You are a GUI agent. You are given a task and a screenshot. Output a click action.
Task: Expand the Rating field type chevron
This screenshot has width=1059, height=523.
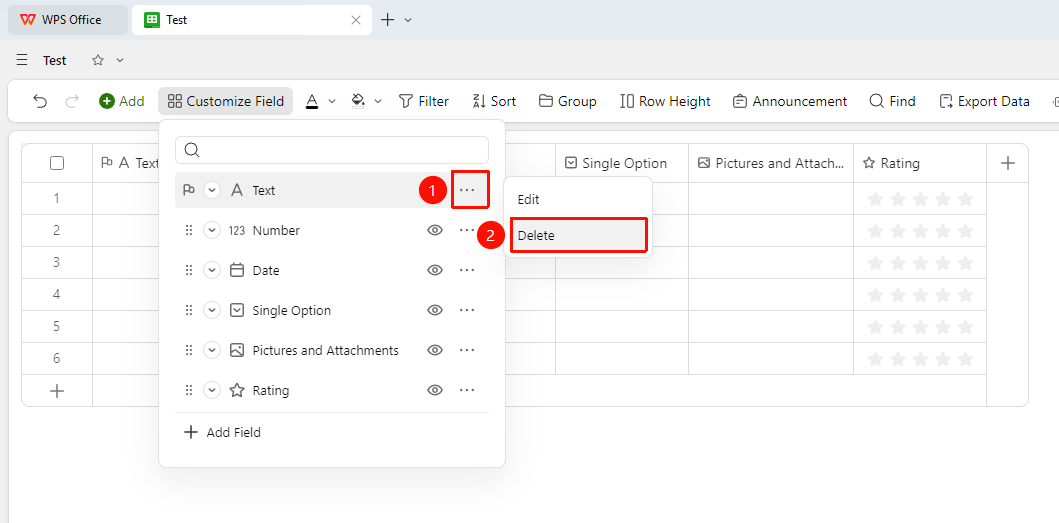pyautogui.click(x=212, y=390)
